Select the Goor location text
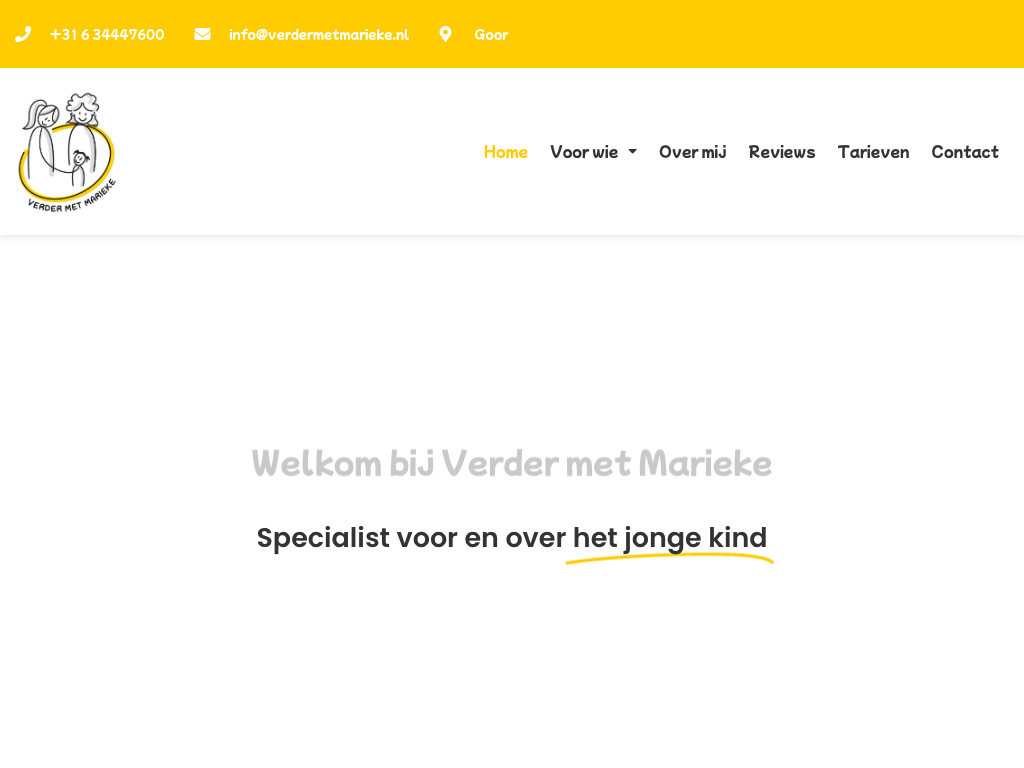Viewport: 1024px width, 768px height. 491,35
